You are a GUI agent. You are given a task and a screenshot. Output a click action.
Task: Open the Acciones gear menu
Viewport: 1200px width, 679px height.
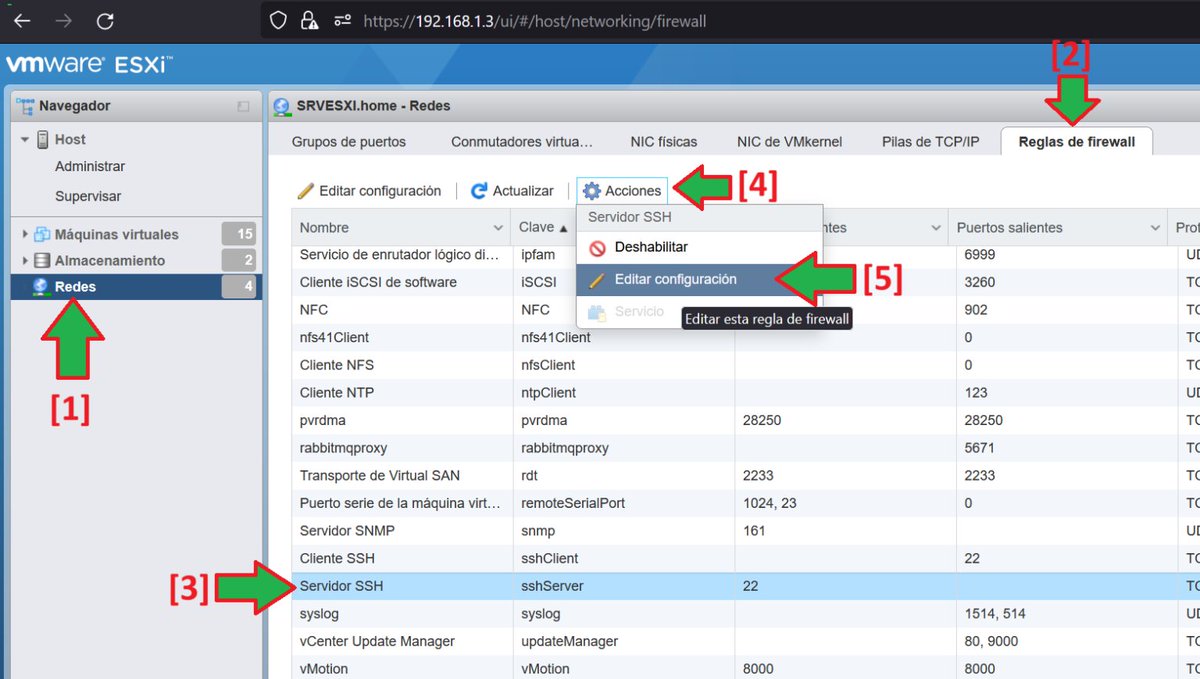tap(622, 191)
